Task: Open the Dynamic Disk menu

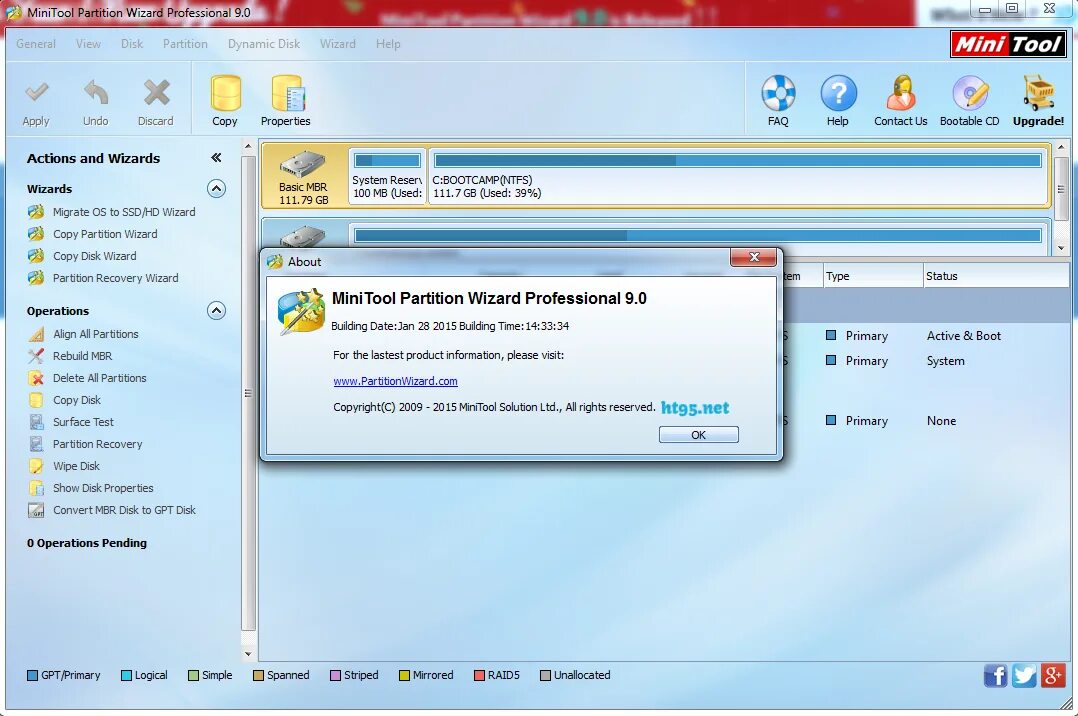Action: click(264, 43)
